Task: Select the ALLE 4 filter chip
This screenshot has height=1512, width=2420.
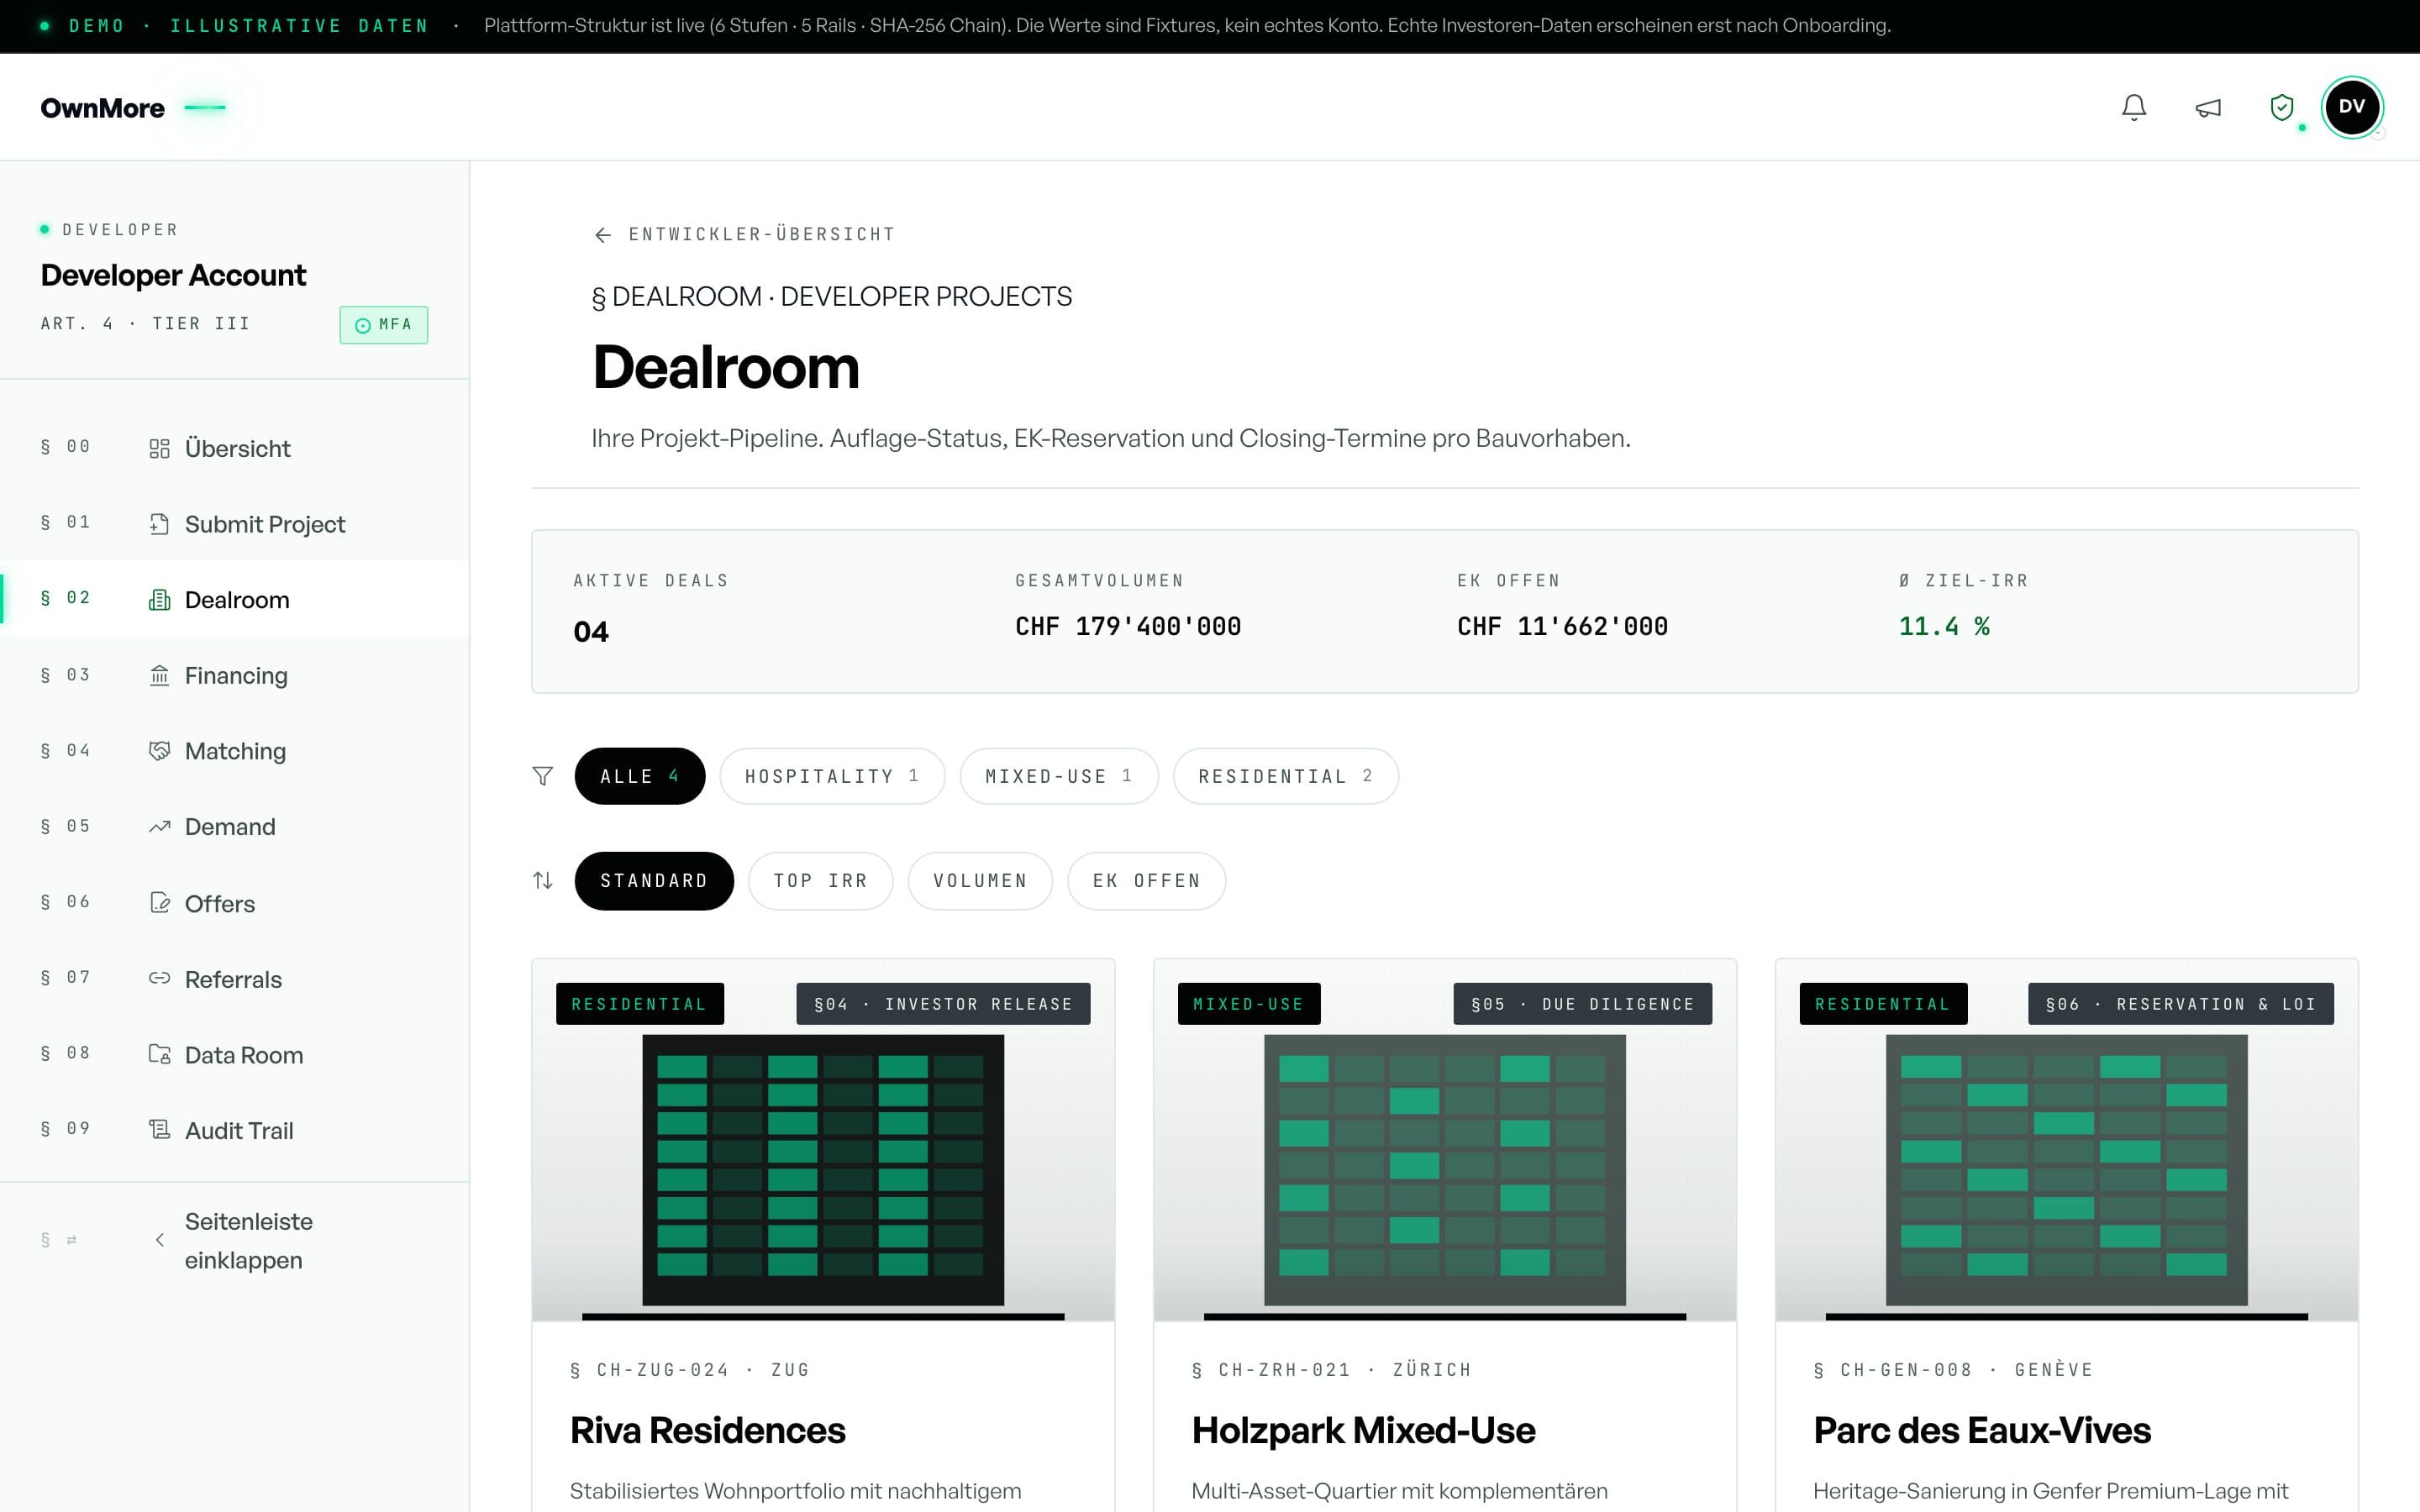Action: [x=640, y=776]
